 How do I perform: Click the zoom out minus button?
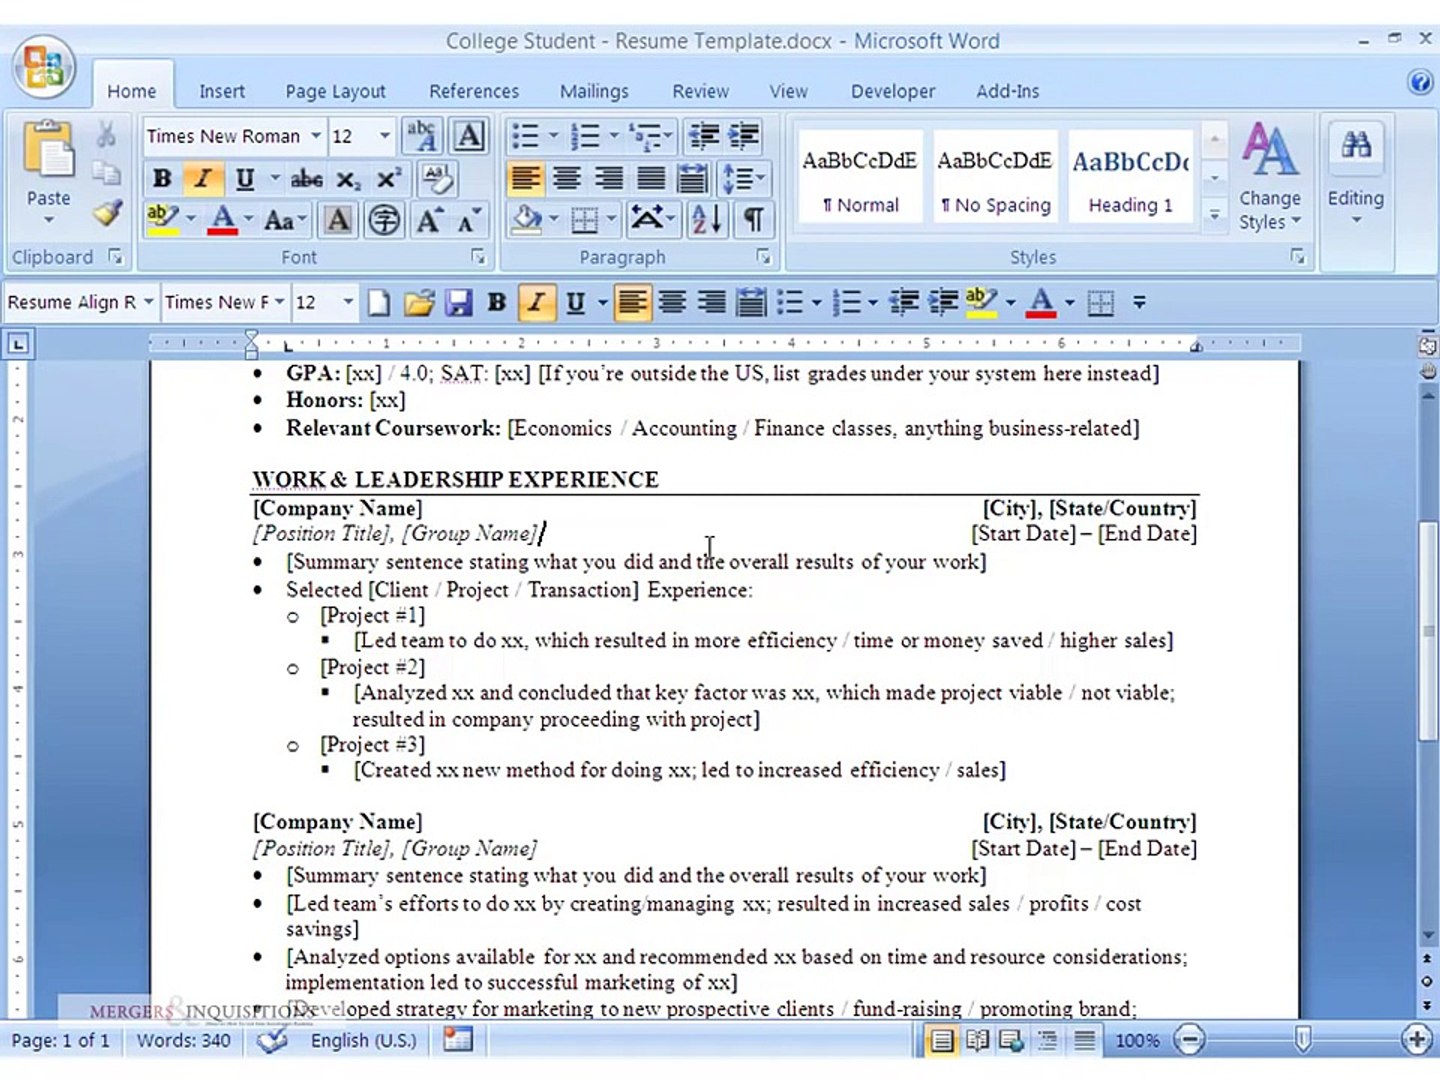[1189, 1041]
